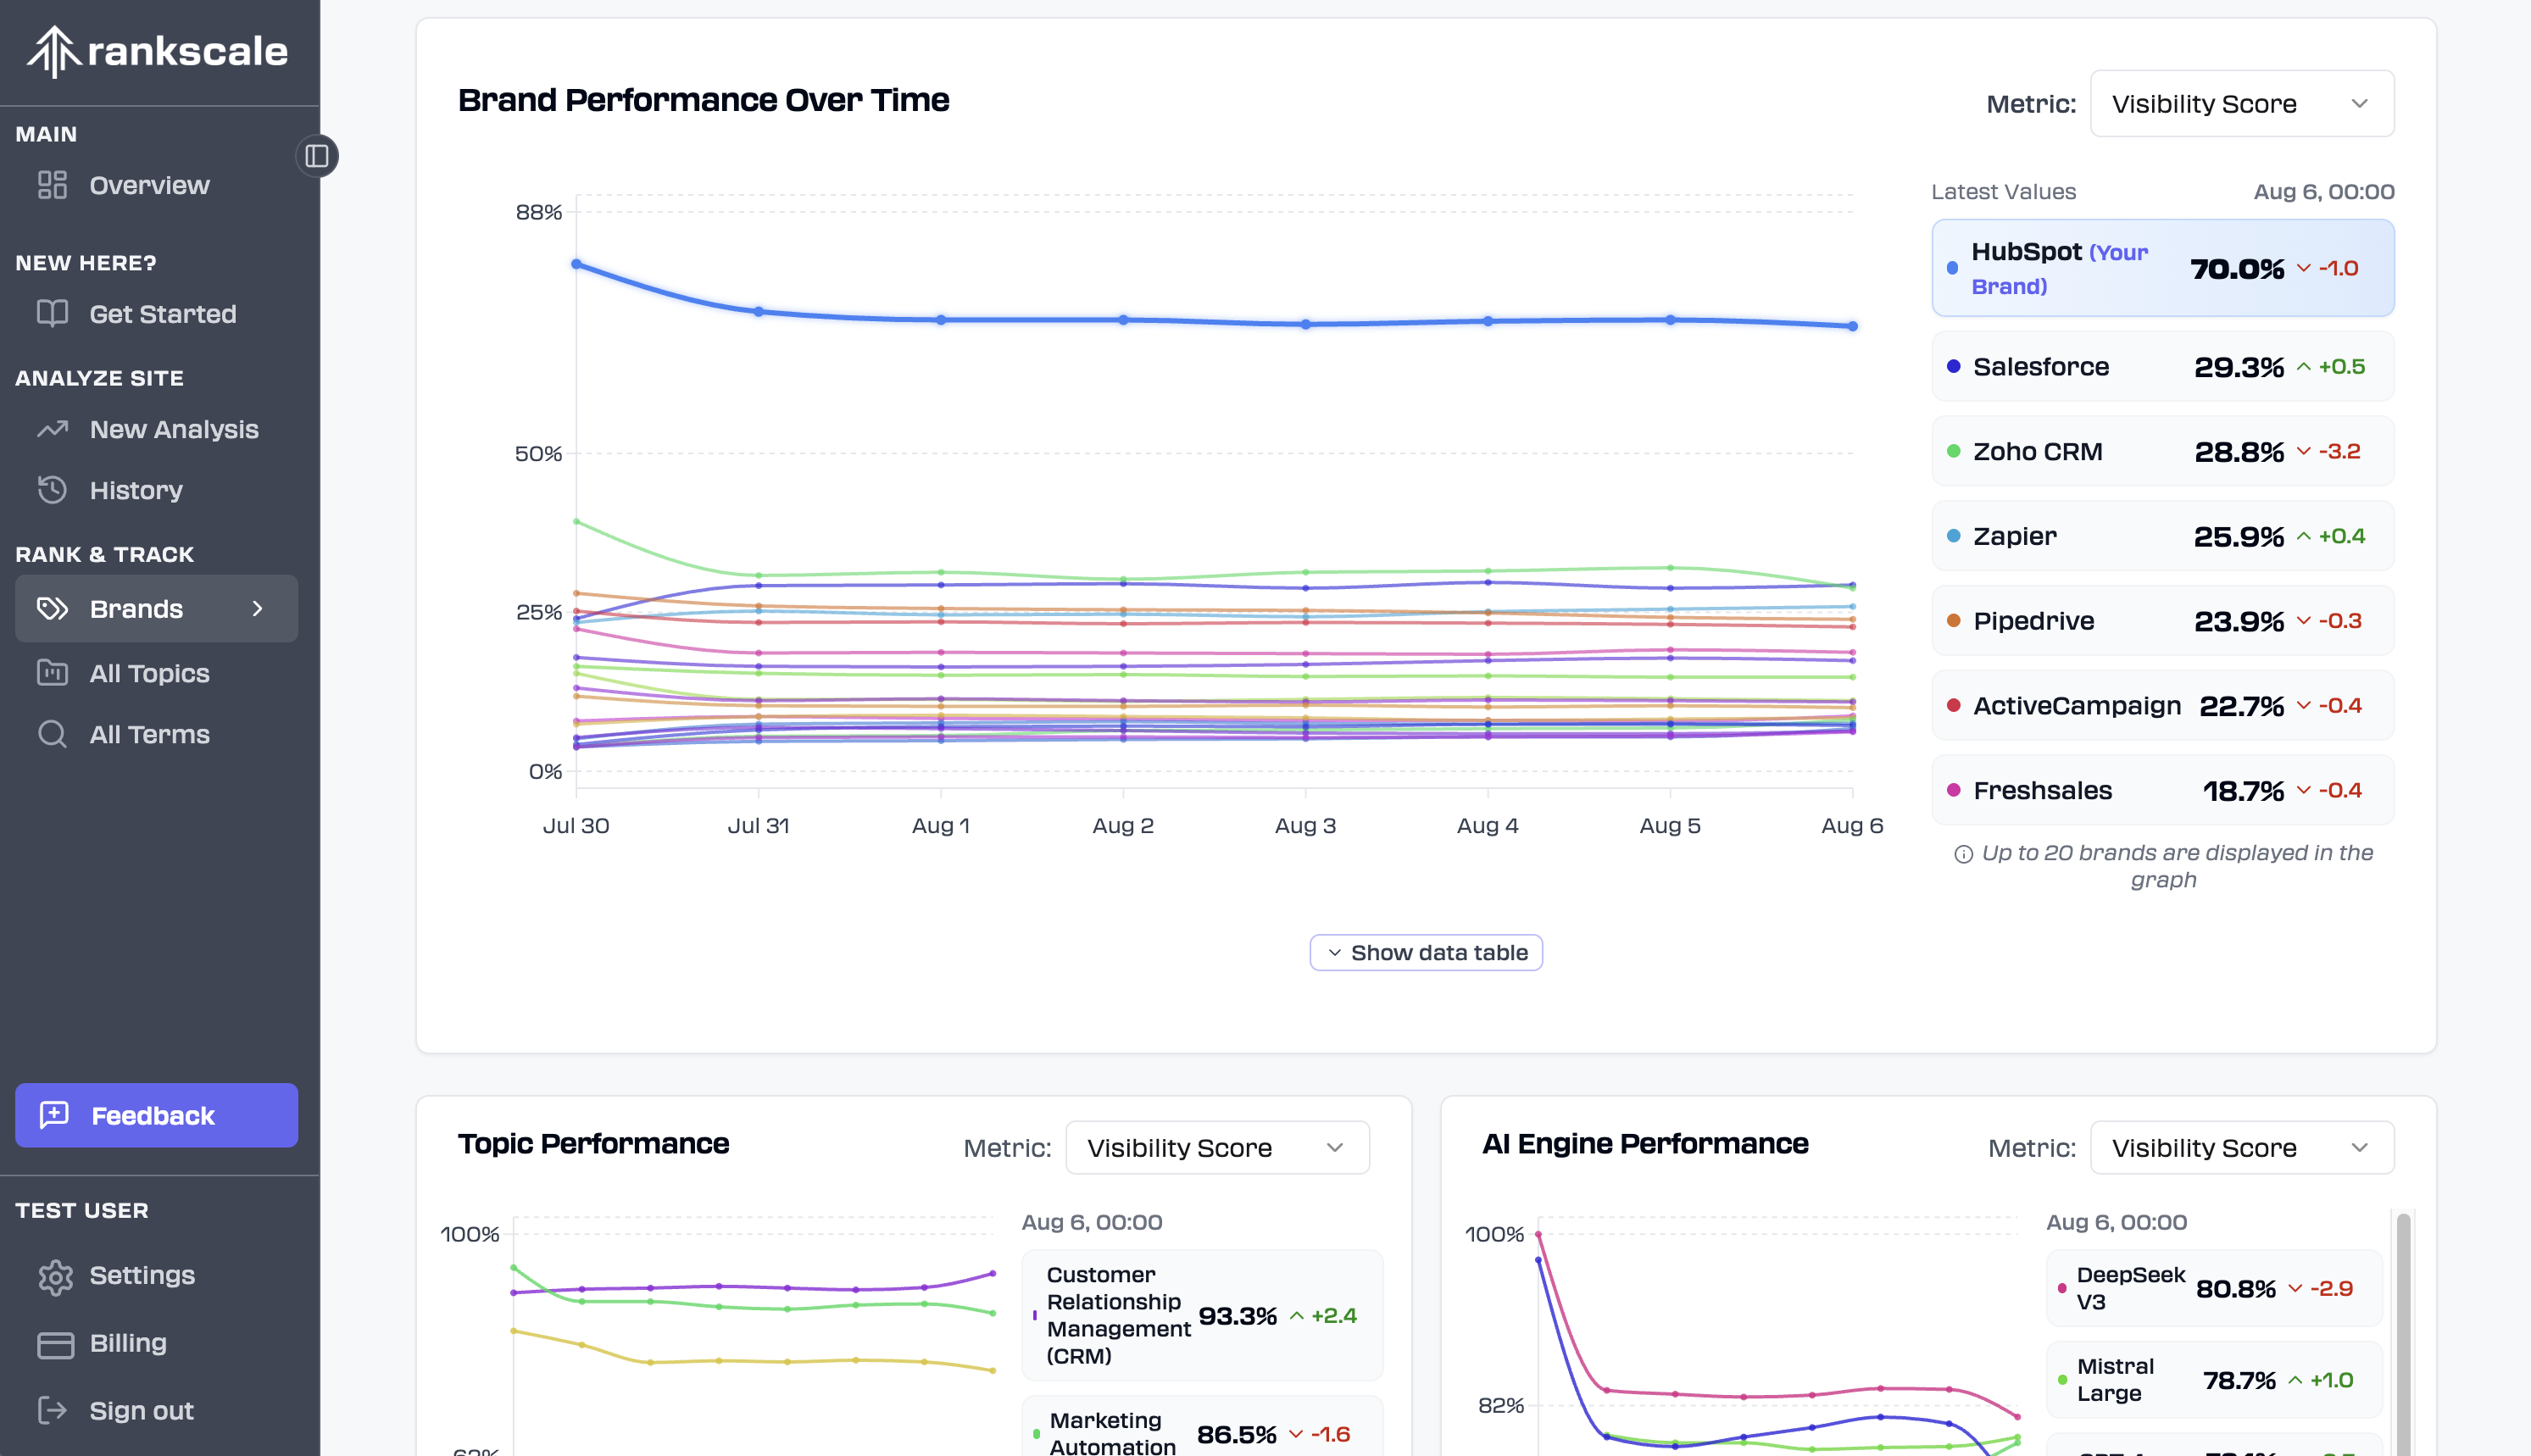Select the Overview grid icon in the sidebar

click(x=52, y=184)
